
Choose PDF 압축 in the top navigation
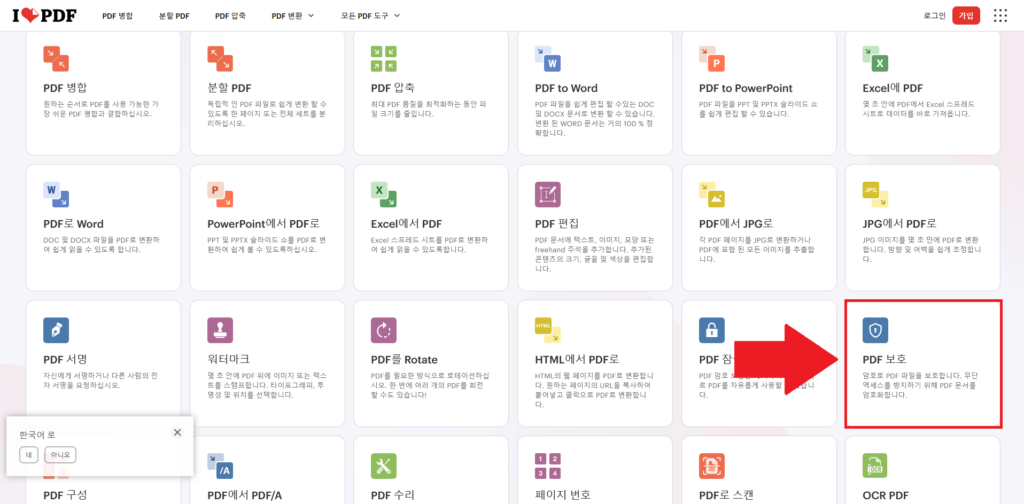click(x=231, y=16)
